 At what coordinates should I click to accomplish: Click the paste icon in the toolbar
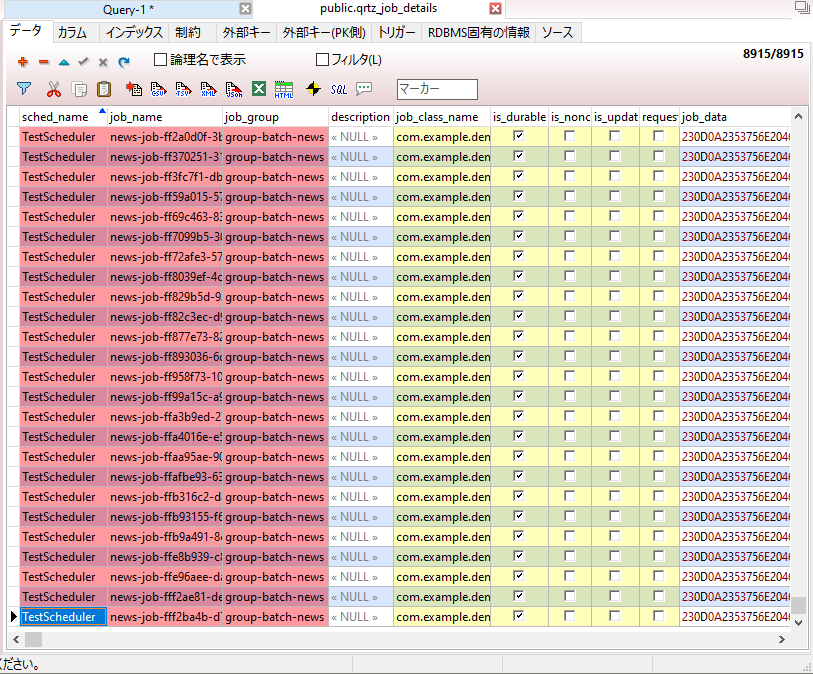point(104,90)
